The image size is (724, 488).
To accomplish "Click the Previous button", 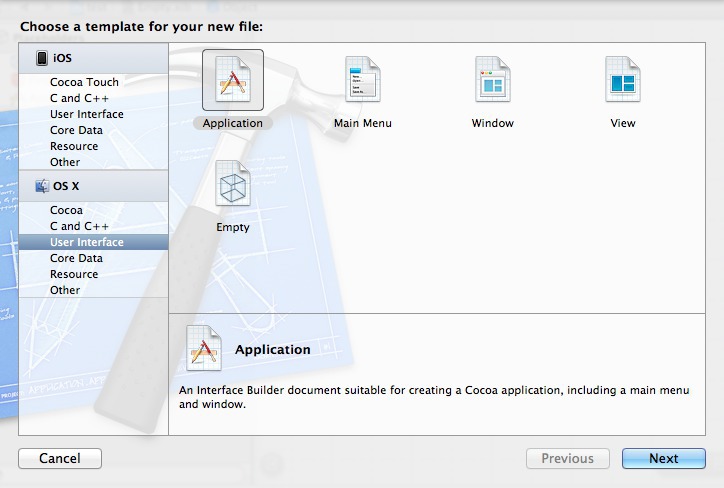I will [x=568, y=458].
